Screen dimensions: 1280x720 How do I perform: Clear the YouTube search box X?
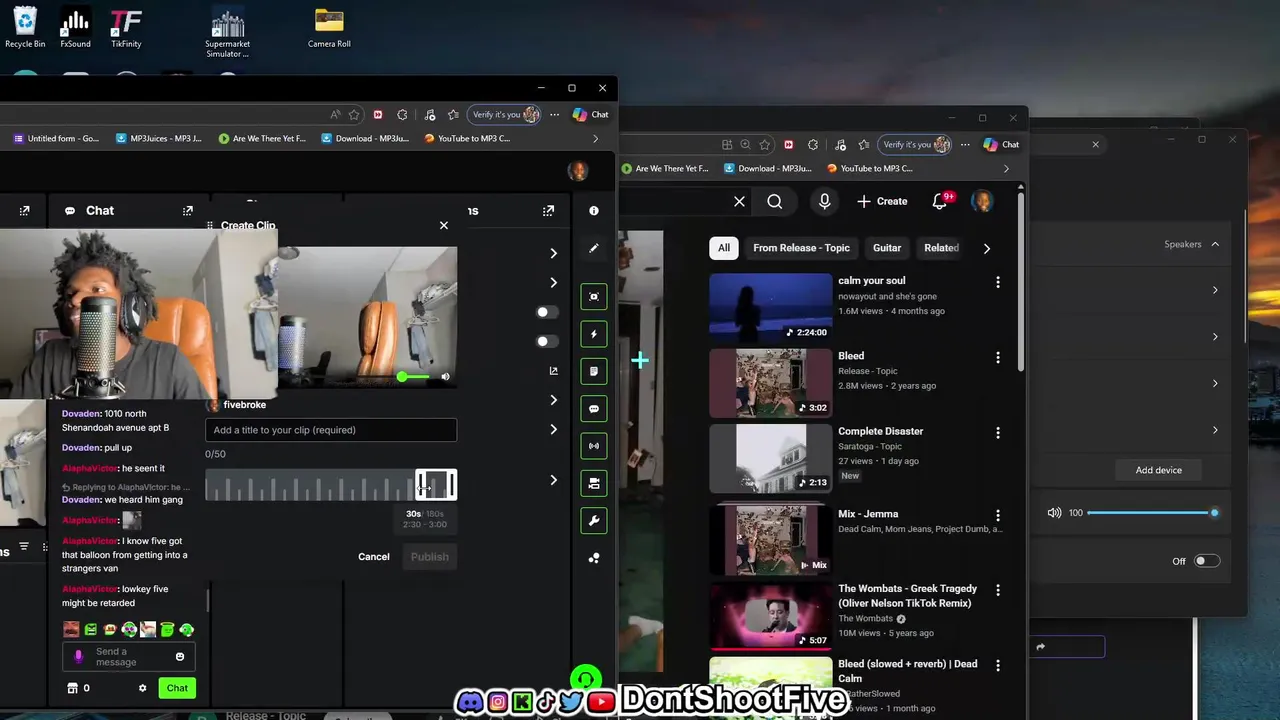tap(739, 201)
